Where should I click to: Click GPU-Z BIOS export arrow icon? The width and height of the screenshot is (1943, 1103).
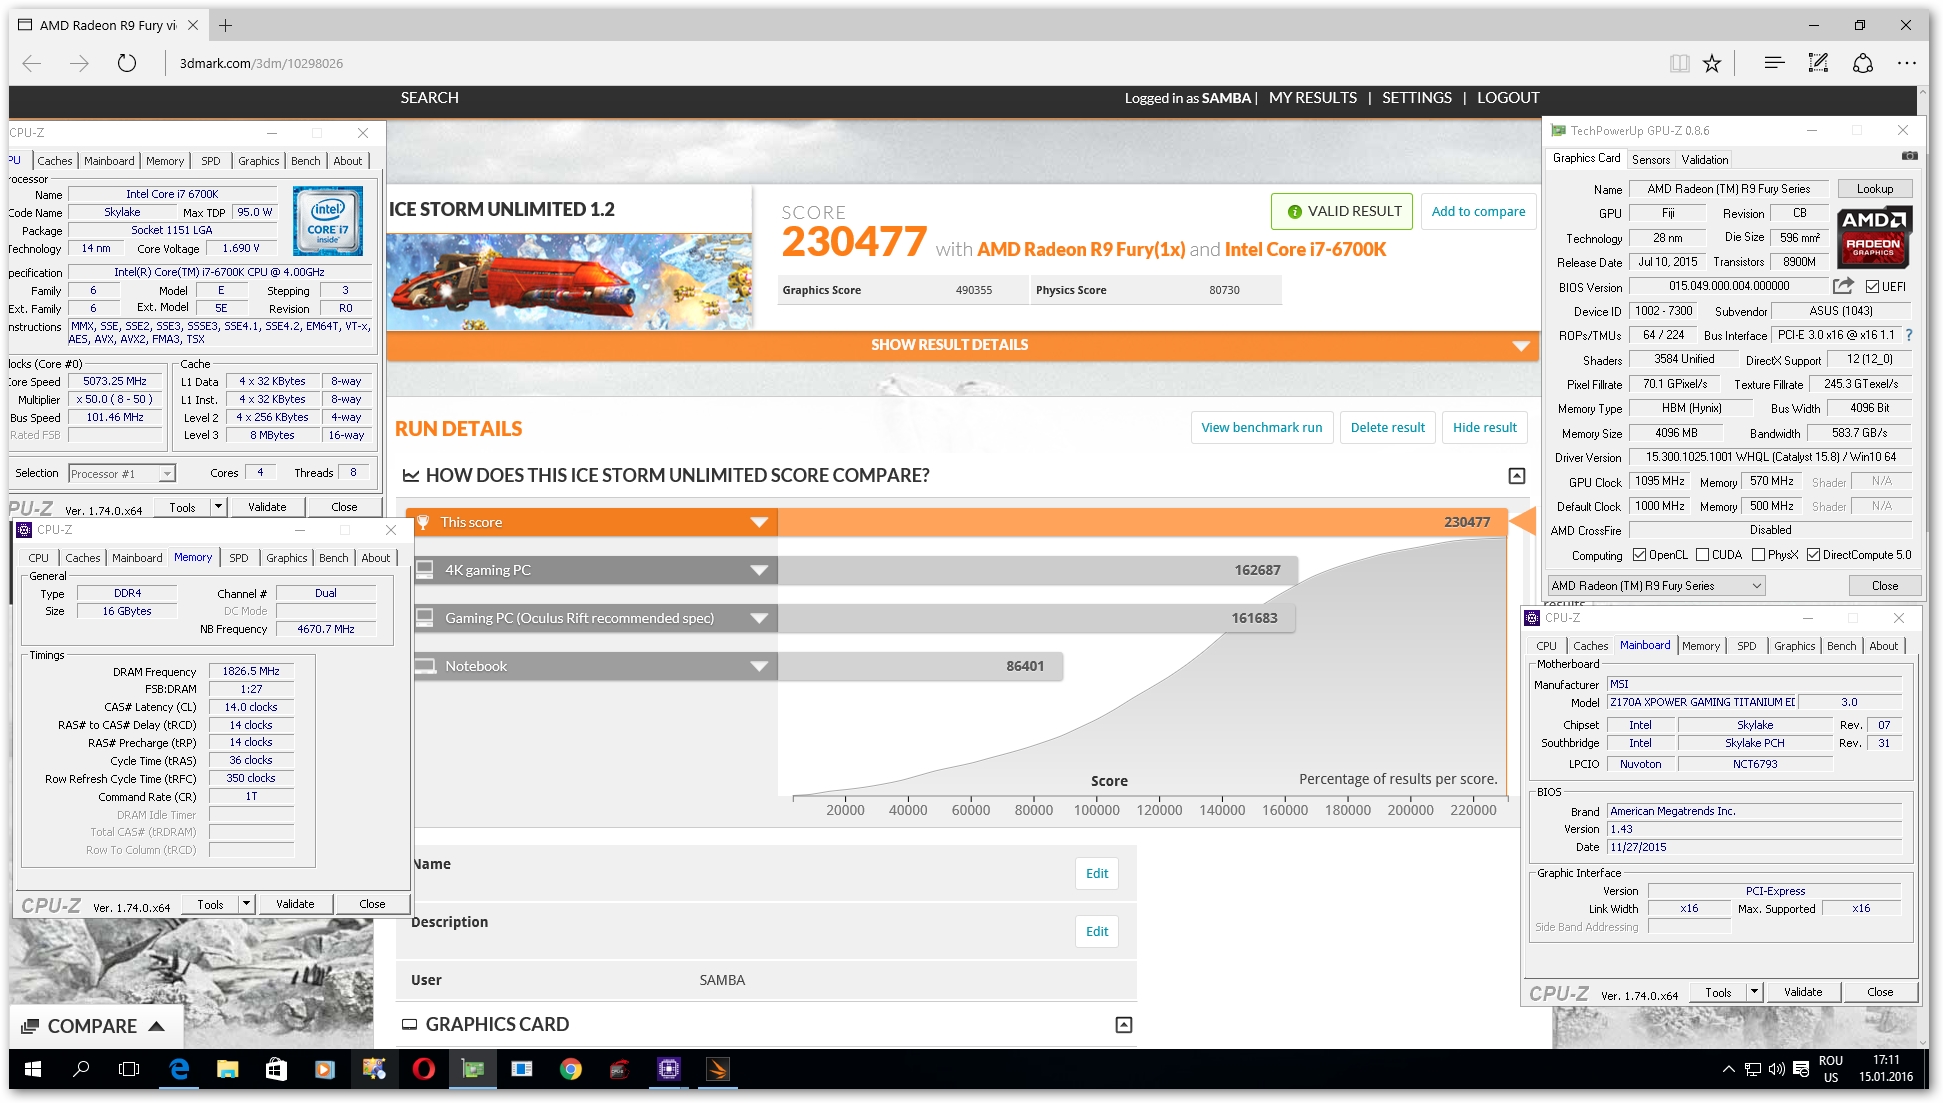click(x=1843, y=286)
